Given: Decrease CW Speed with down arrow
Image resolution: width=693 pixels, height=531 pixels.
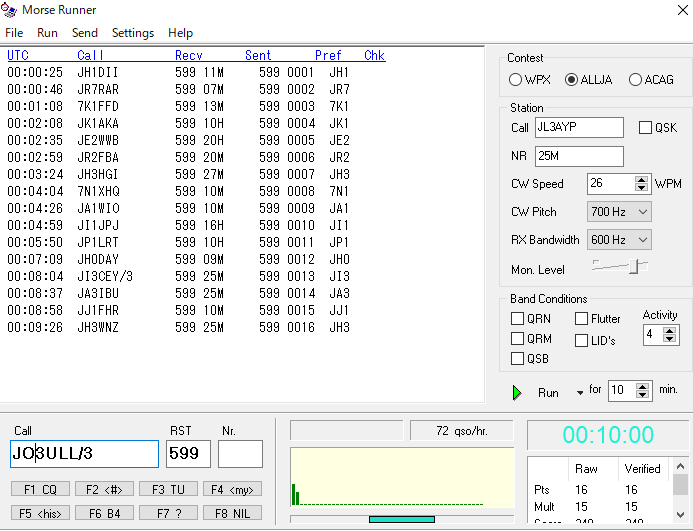Looking at the screenshot, I should (x=641, y=187).
